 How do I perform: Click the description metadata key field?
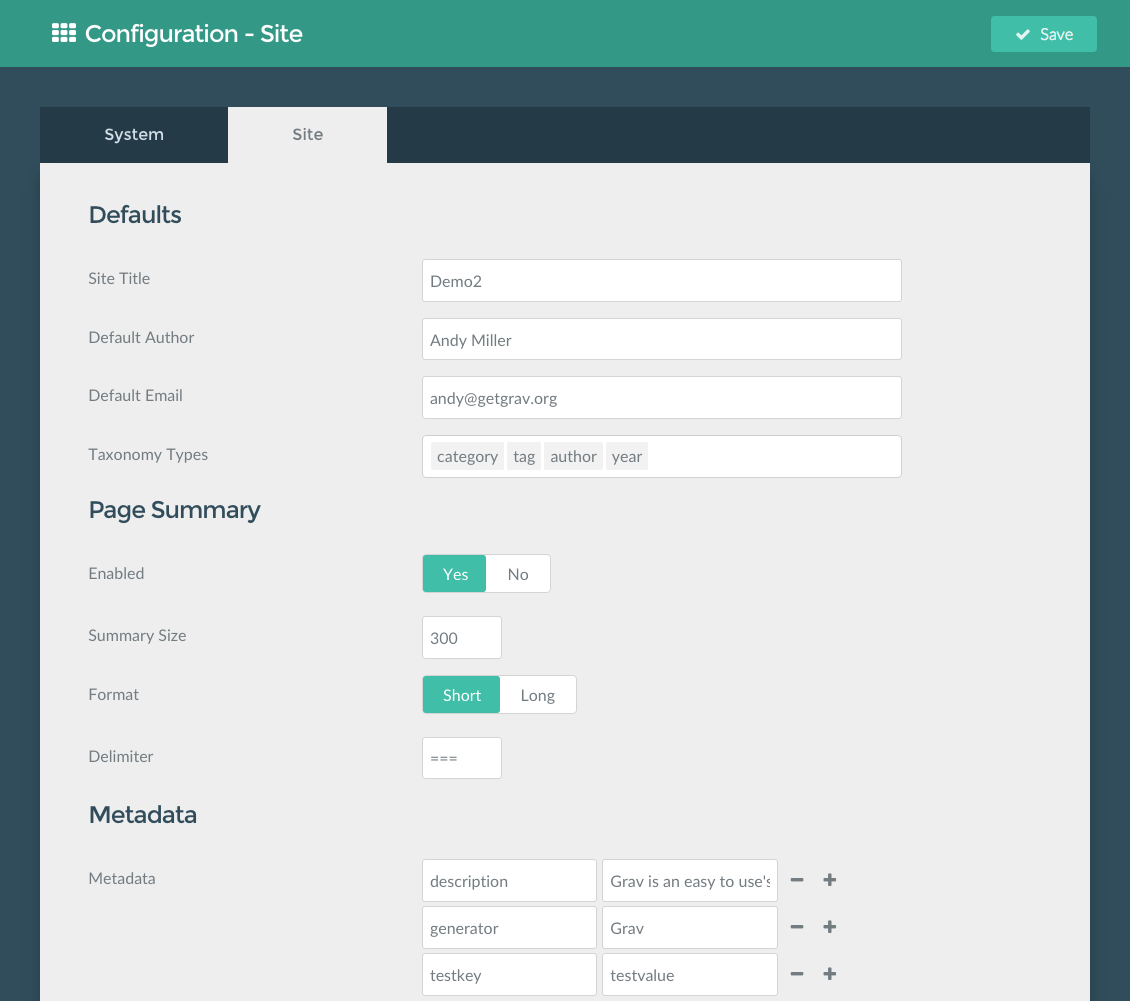(510, 881)
